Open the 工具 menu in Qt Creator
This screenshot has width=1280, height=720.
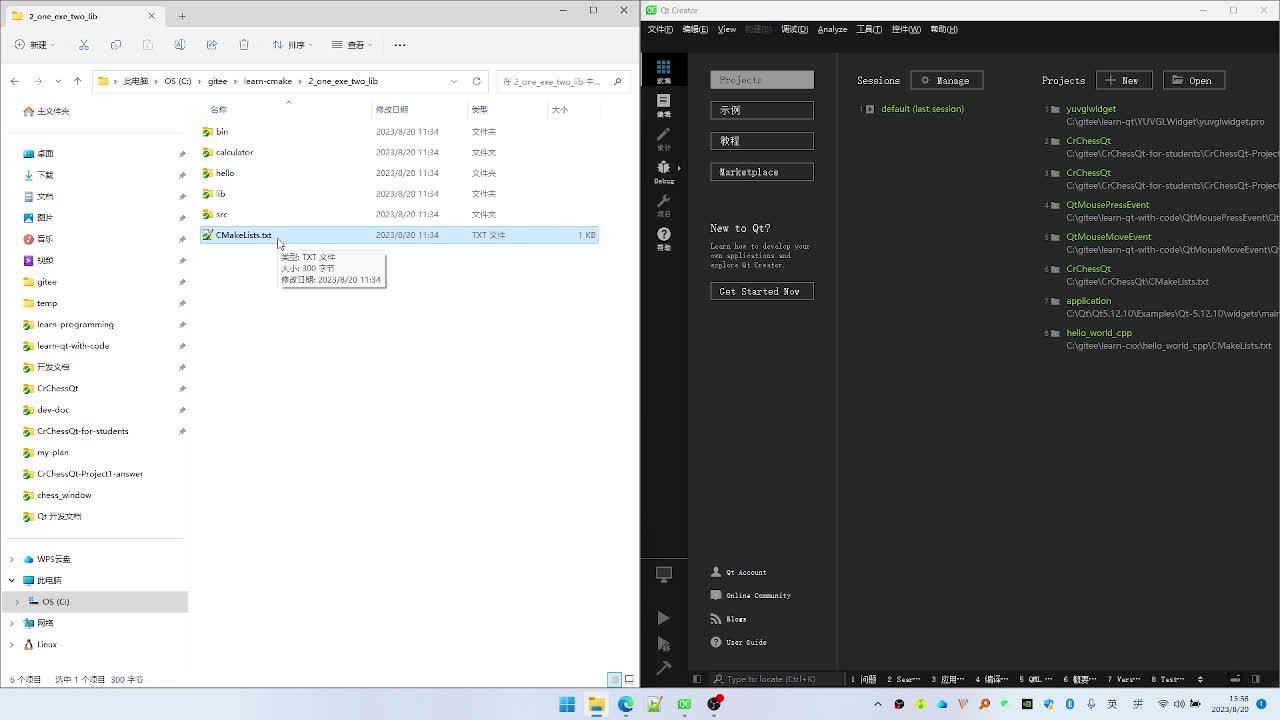click(x=868, y=29)
